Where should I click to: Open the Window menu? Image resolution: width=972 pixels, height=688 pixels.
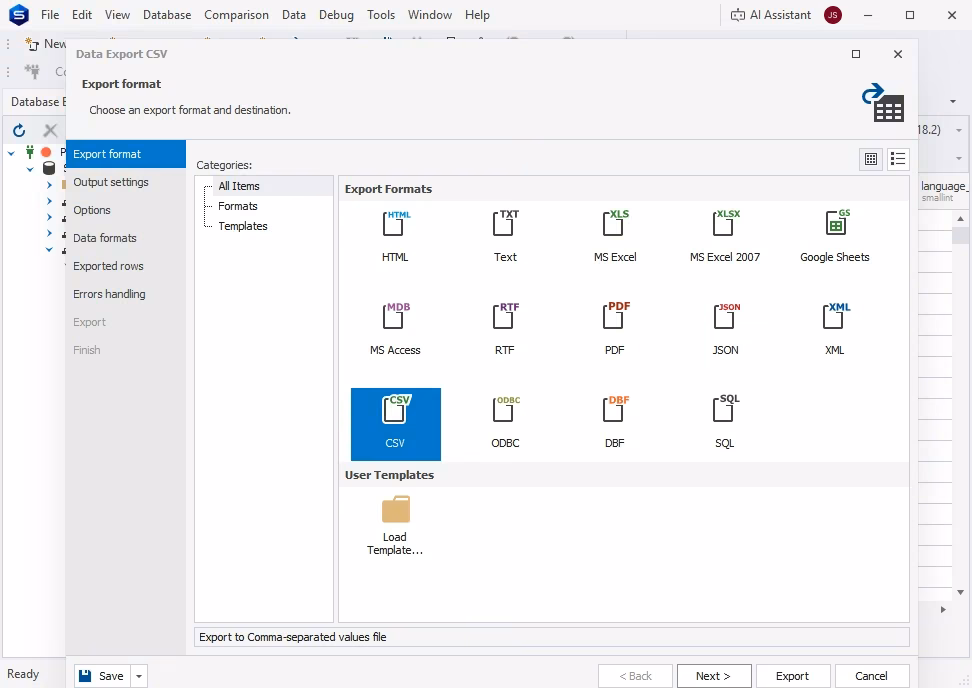(430, 15)
